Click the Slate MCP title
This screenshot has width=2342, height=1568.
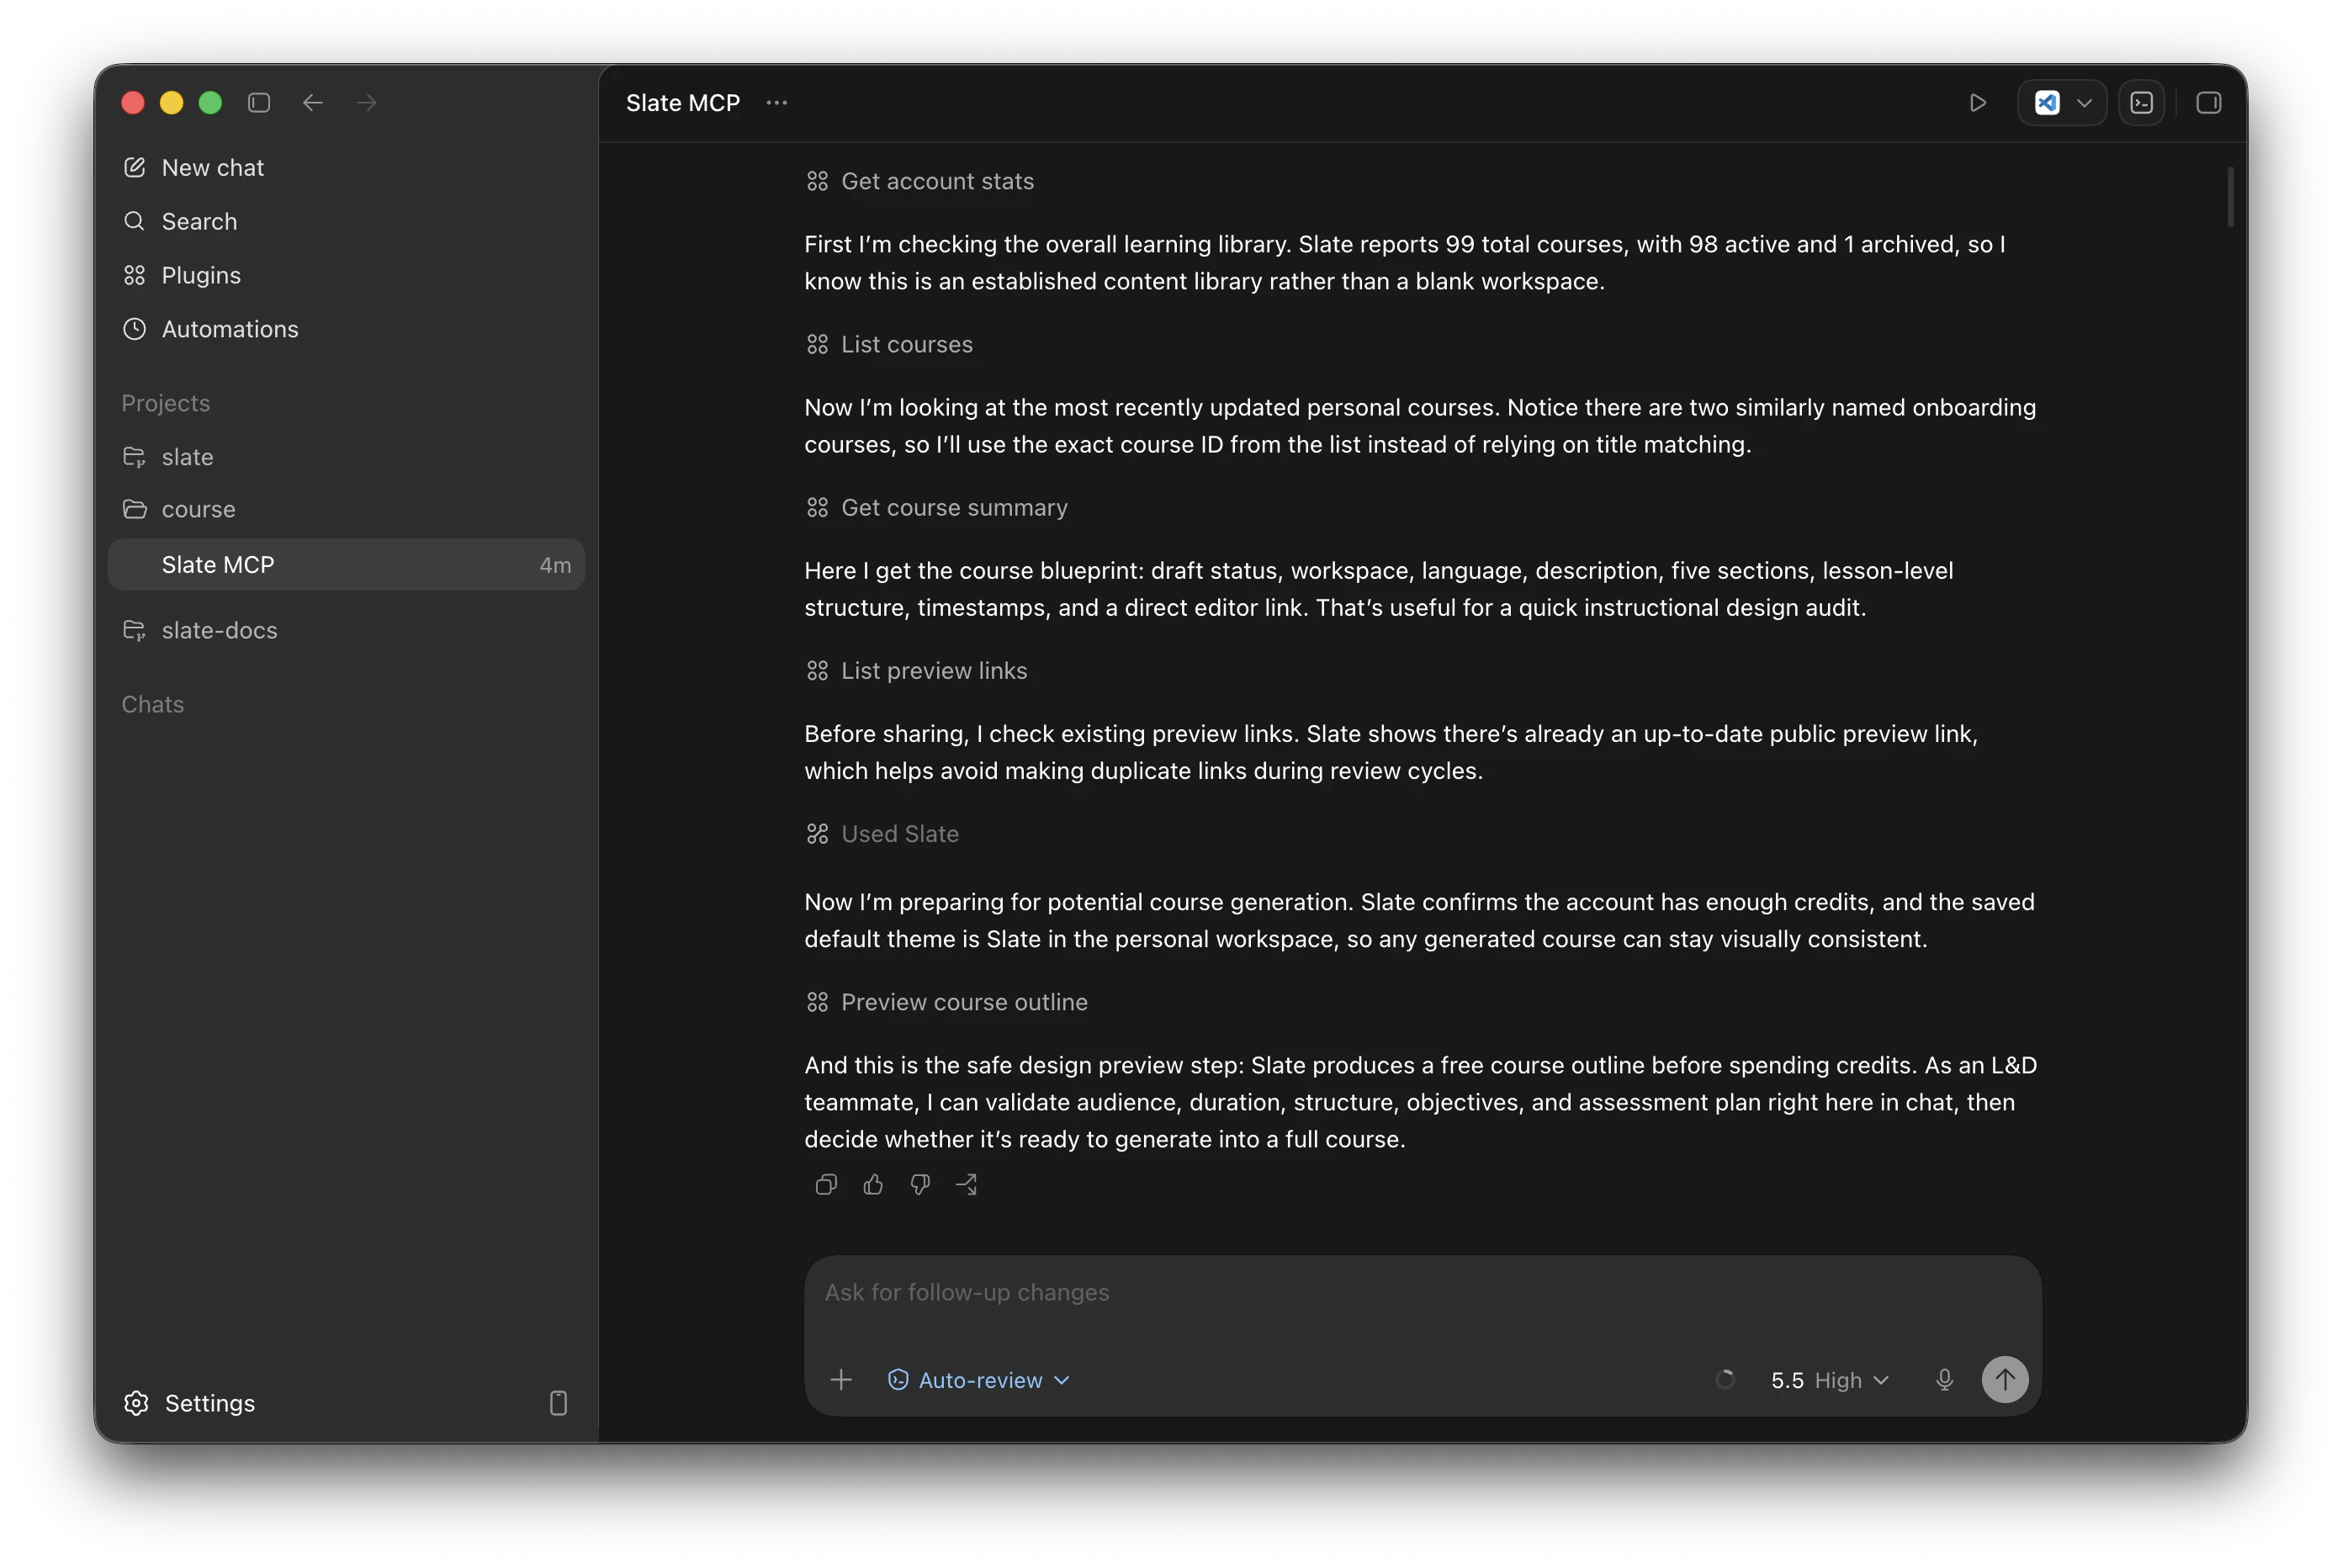683,103
